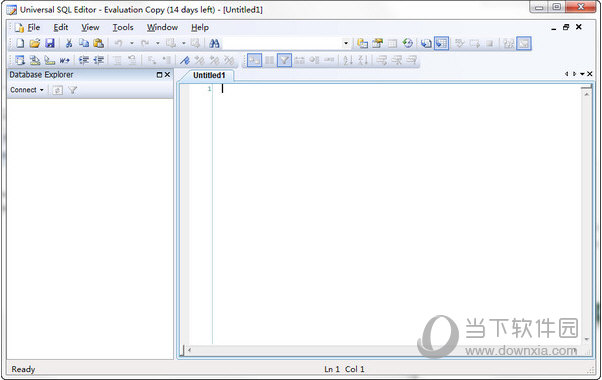Click the icon right of the refresh globe
This screenshot has width=602, height=380.
426,43
